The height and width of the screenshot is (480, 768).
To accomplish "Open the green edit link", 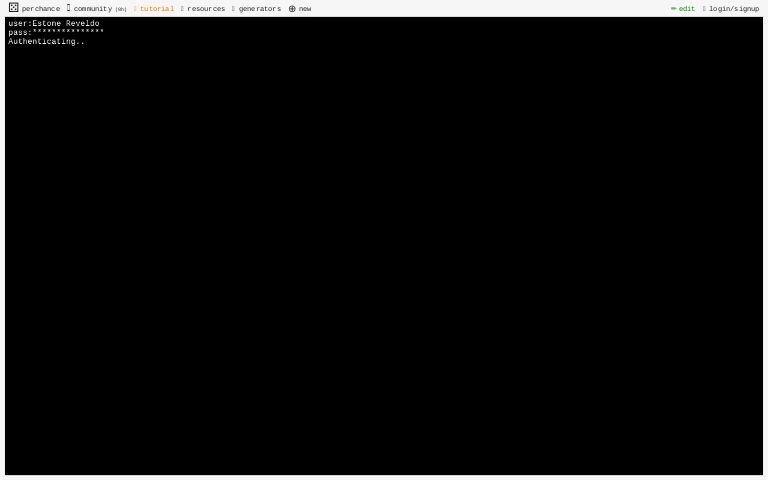I will (x=687, y=9).
